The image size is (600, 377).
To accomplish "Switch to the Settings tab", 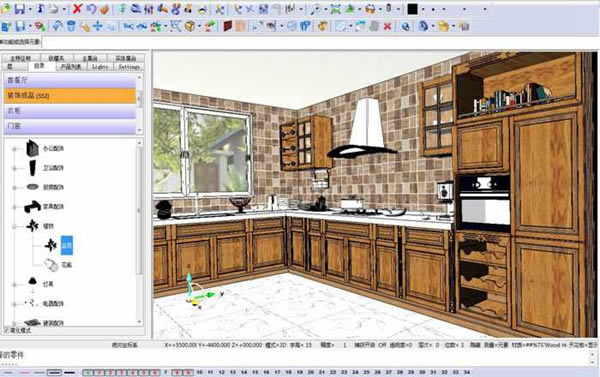I will 129,67.
